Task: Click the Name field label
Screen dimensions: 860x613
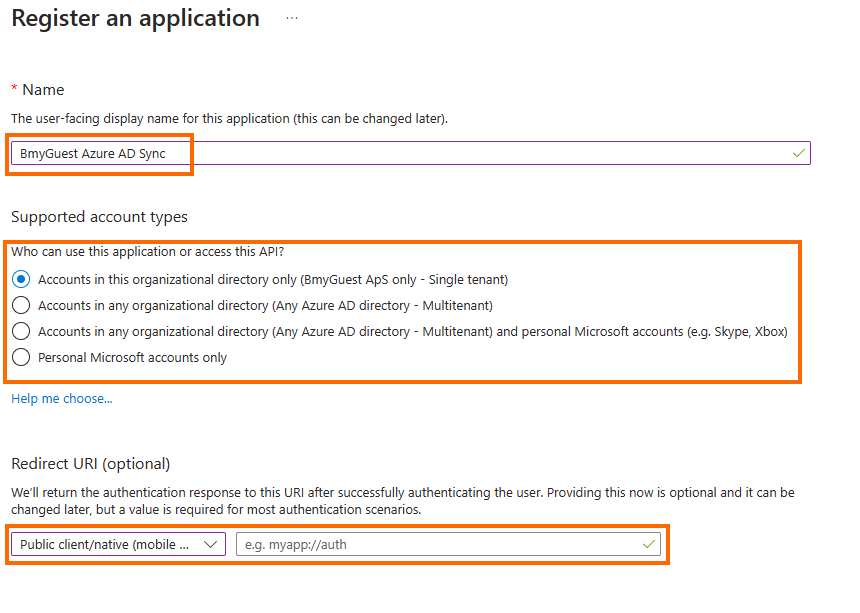Action: coord(43,89)
